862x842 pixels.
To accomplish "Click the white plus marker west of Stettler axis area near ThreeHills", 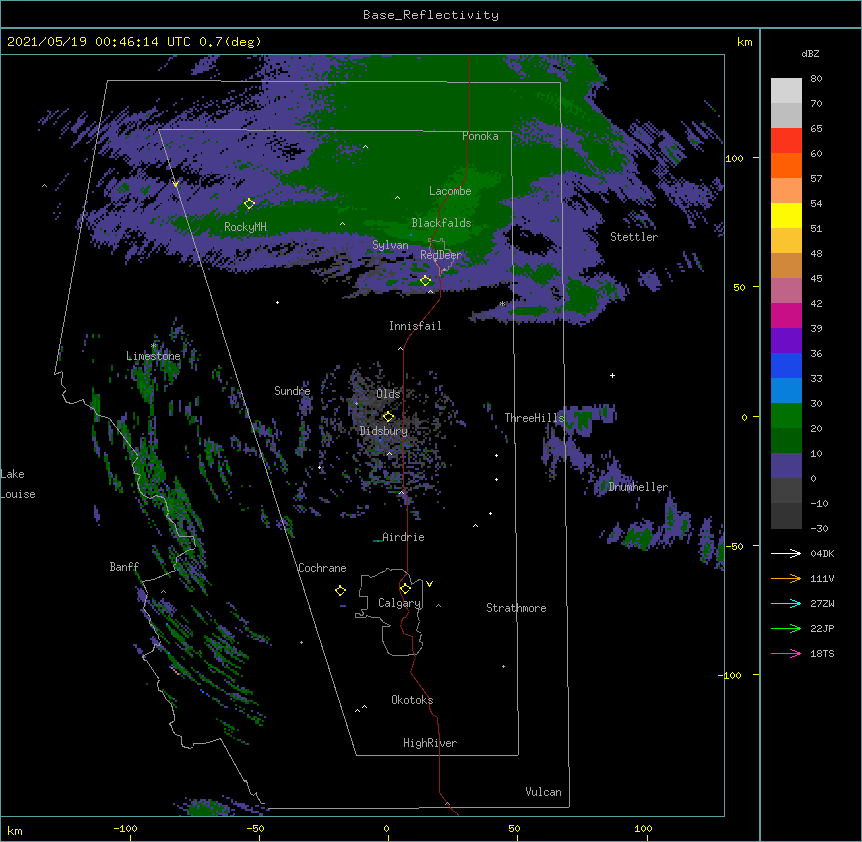I will (x=612, y=375).
